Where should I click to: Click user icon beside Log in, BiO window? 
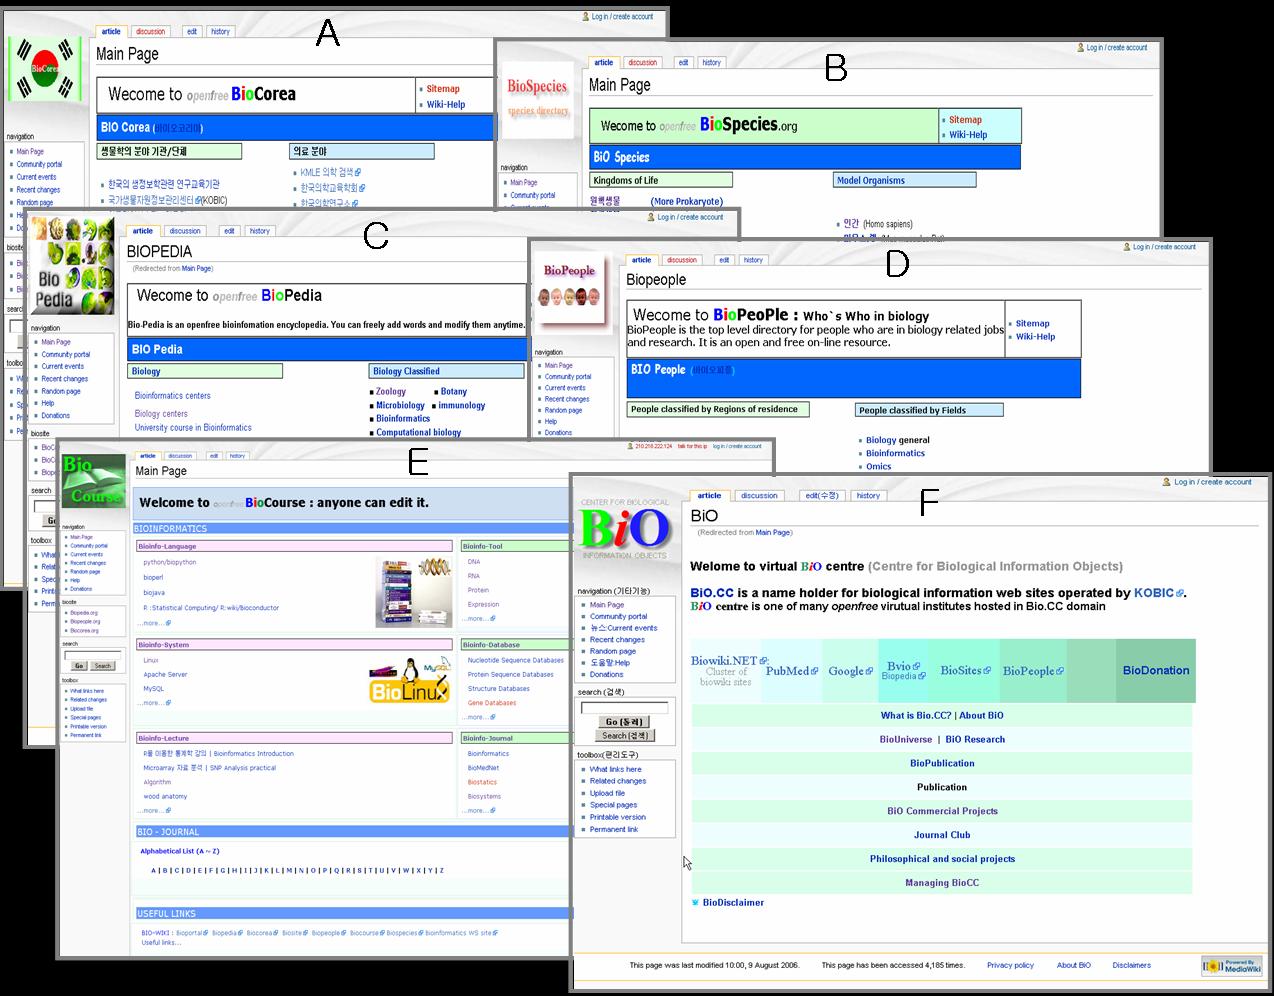(x=1167, y=482)
